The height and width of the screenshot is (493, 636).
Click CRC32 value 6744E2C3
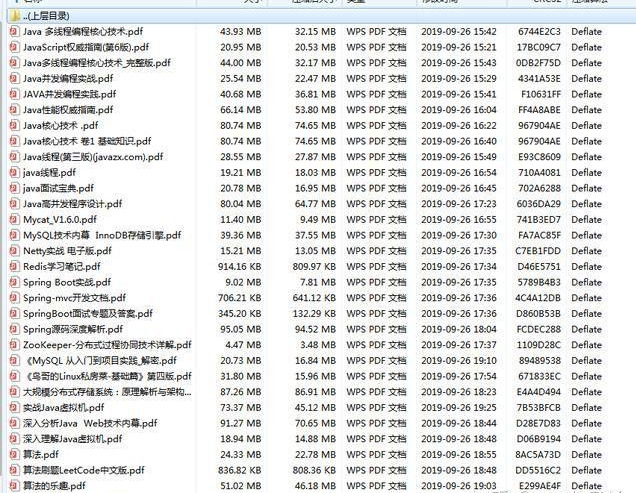[x=539, y=31]
